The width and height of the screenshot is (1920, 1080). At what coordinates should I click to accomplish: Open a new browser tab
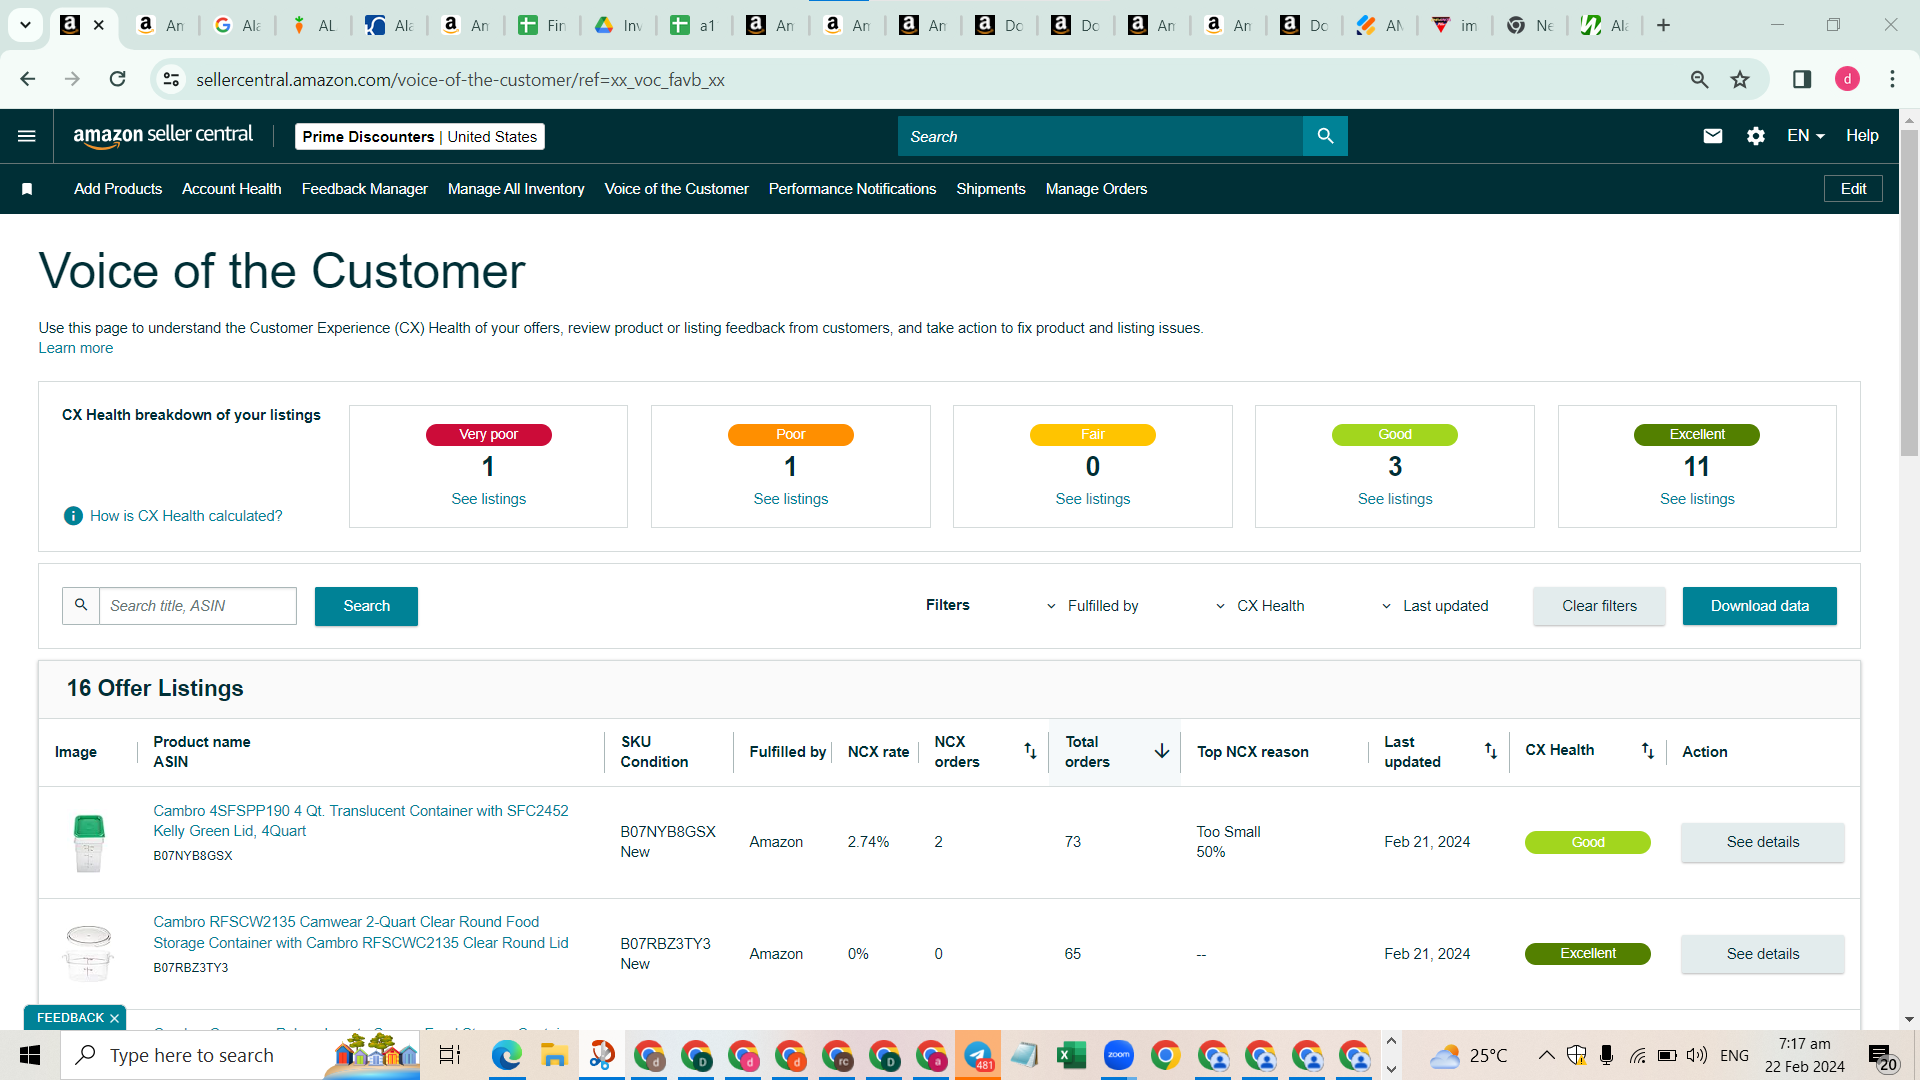coord(1664,25)
